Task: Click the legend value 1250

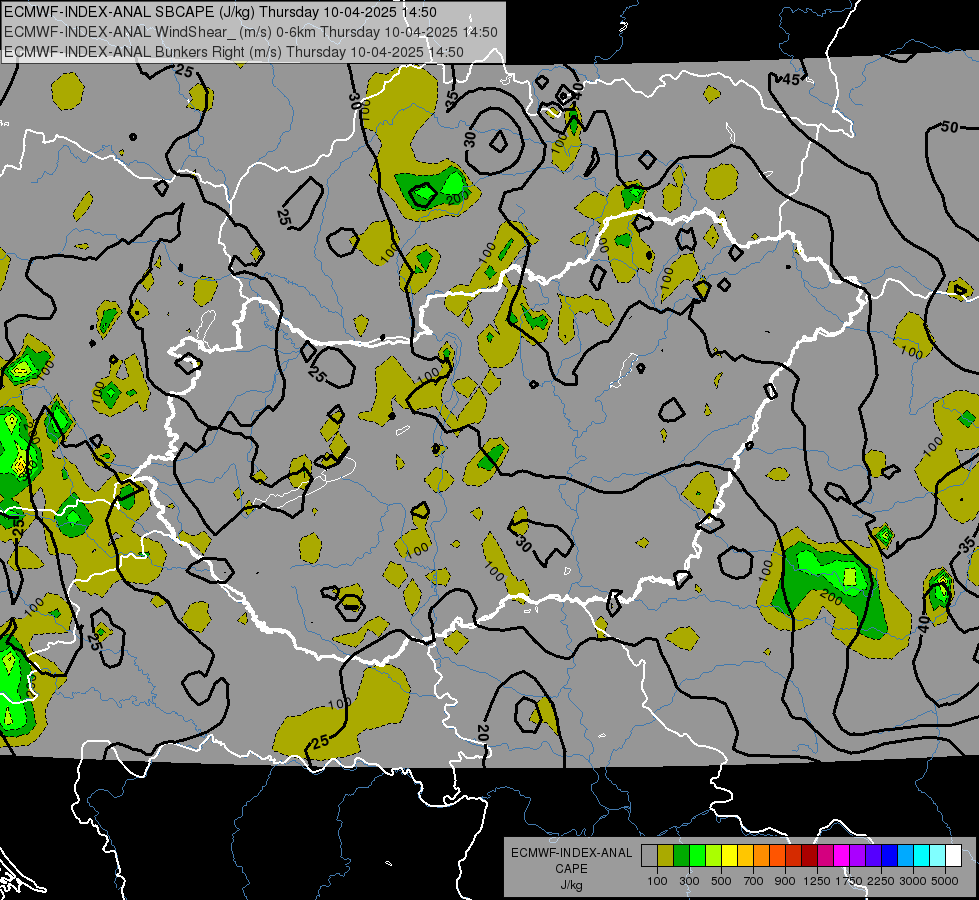Action: tap(817, 881)
